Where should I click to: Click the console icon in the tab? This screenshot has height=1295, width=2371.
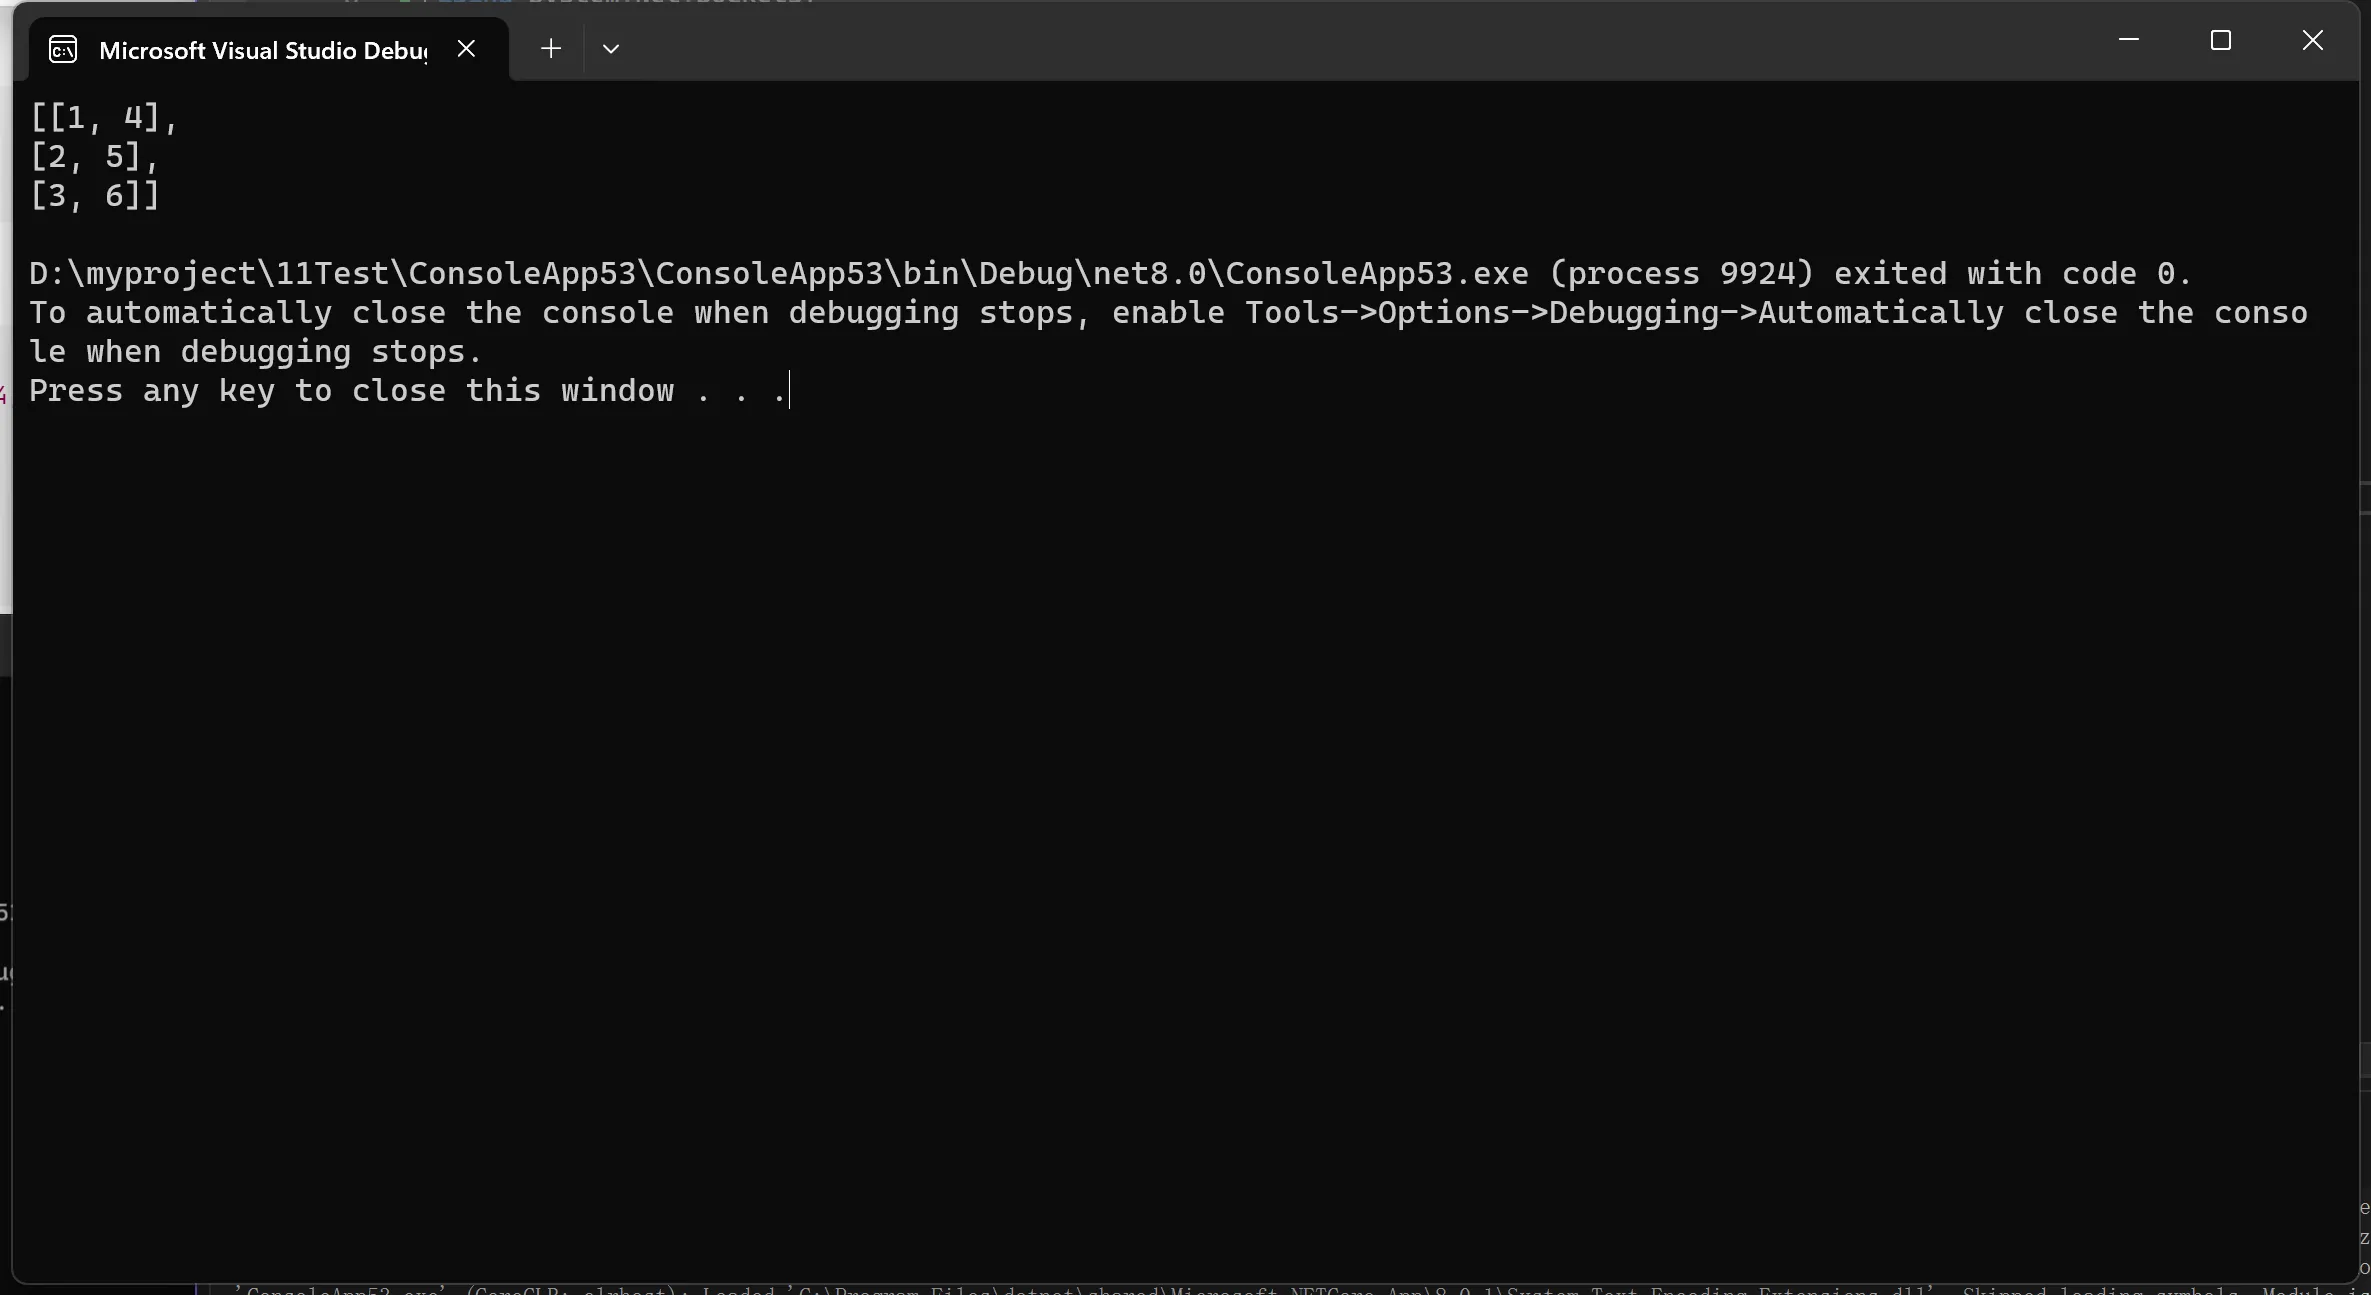(63, 49)
